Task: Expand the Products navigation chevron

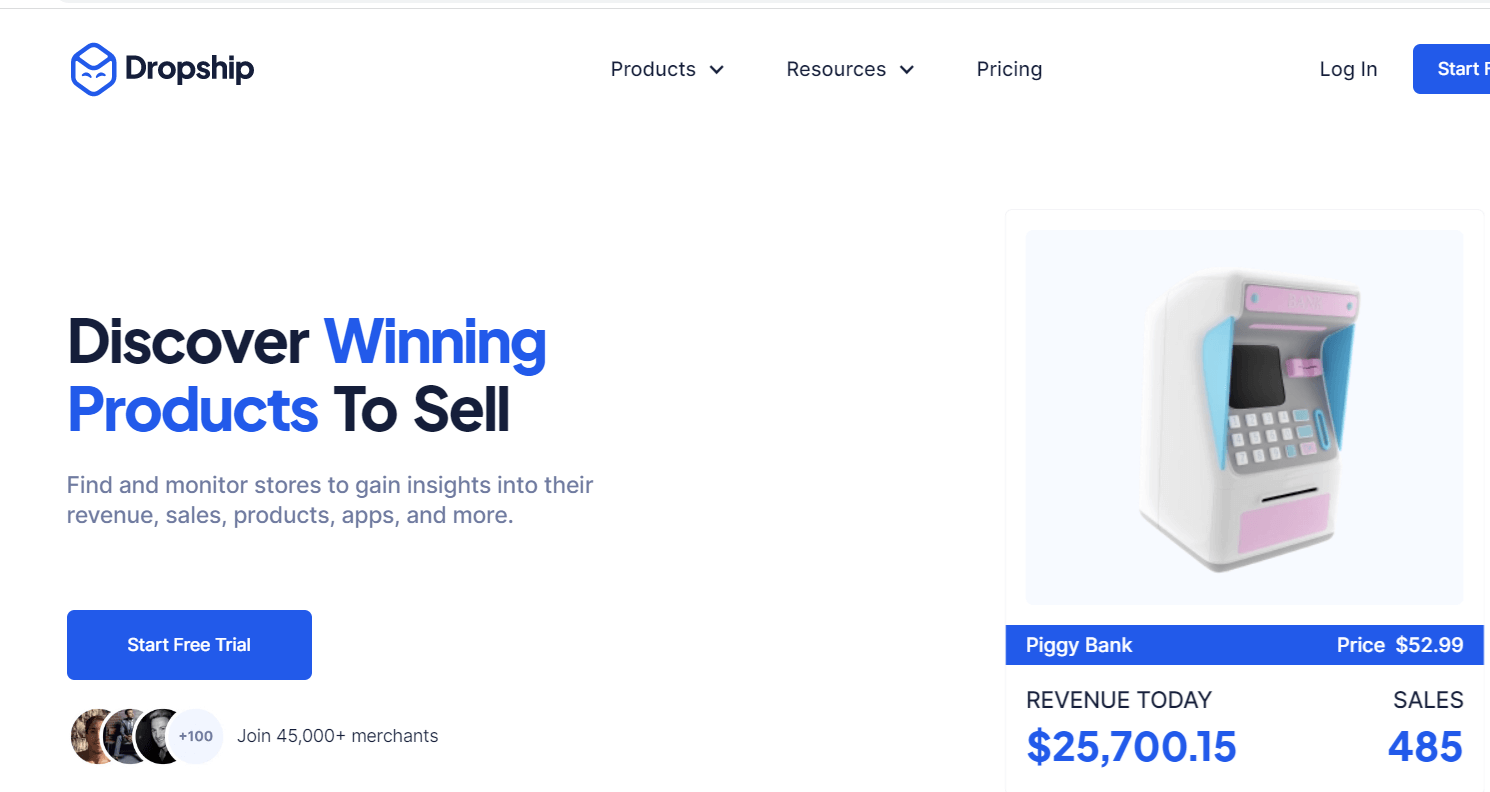Action: tap(716, 70)
